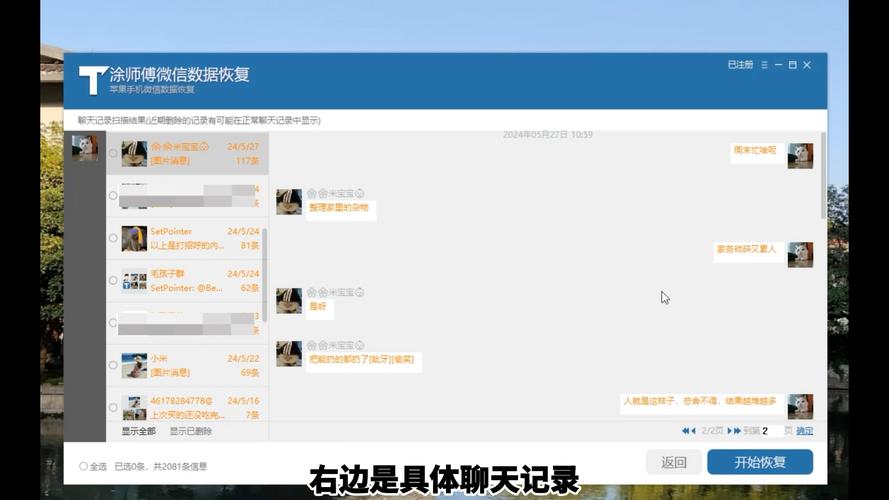Click sender avatar beside 把能扔的都扔了 message
This screenshot has width=889, height=500.
click(289, 354)
